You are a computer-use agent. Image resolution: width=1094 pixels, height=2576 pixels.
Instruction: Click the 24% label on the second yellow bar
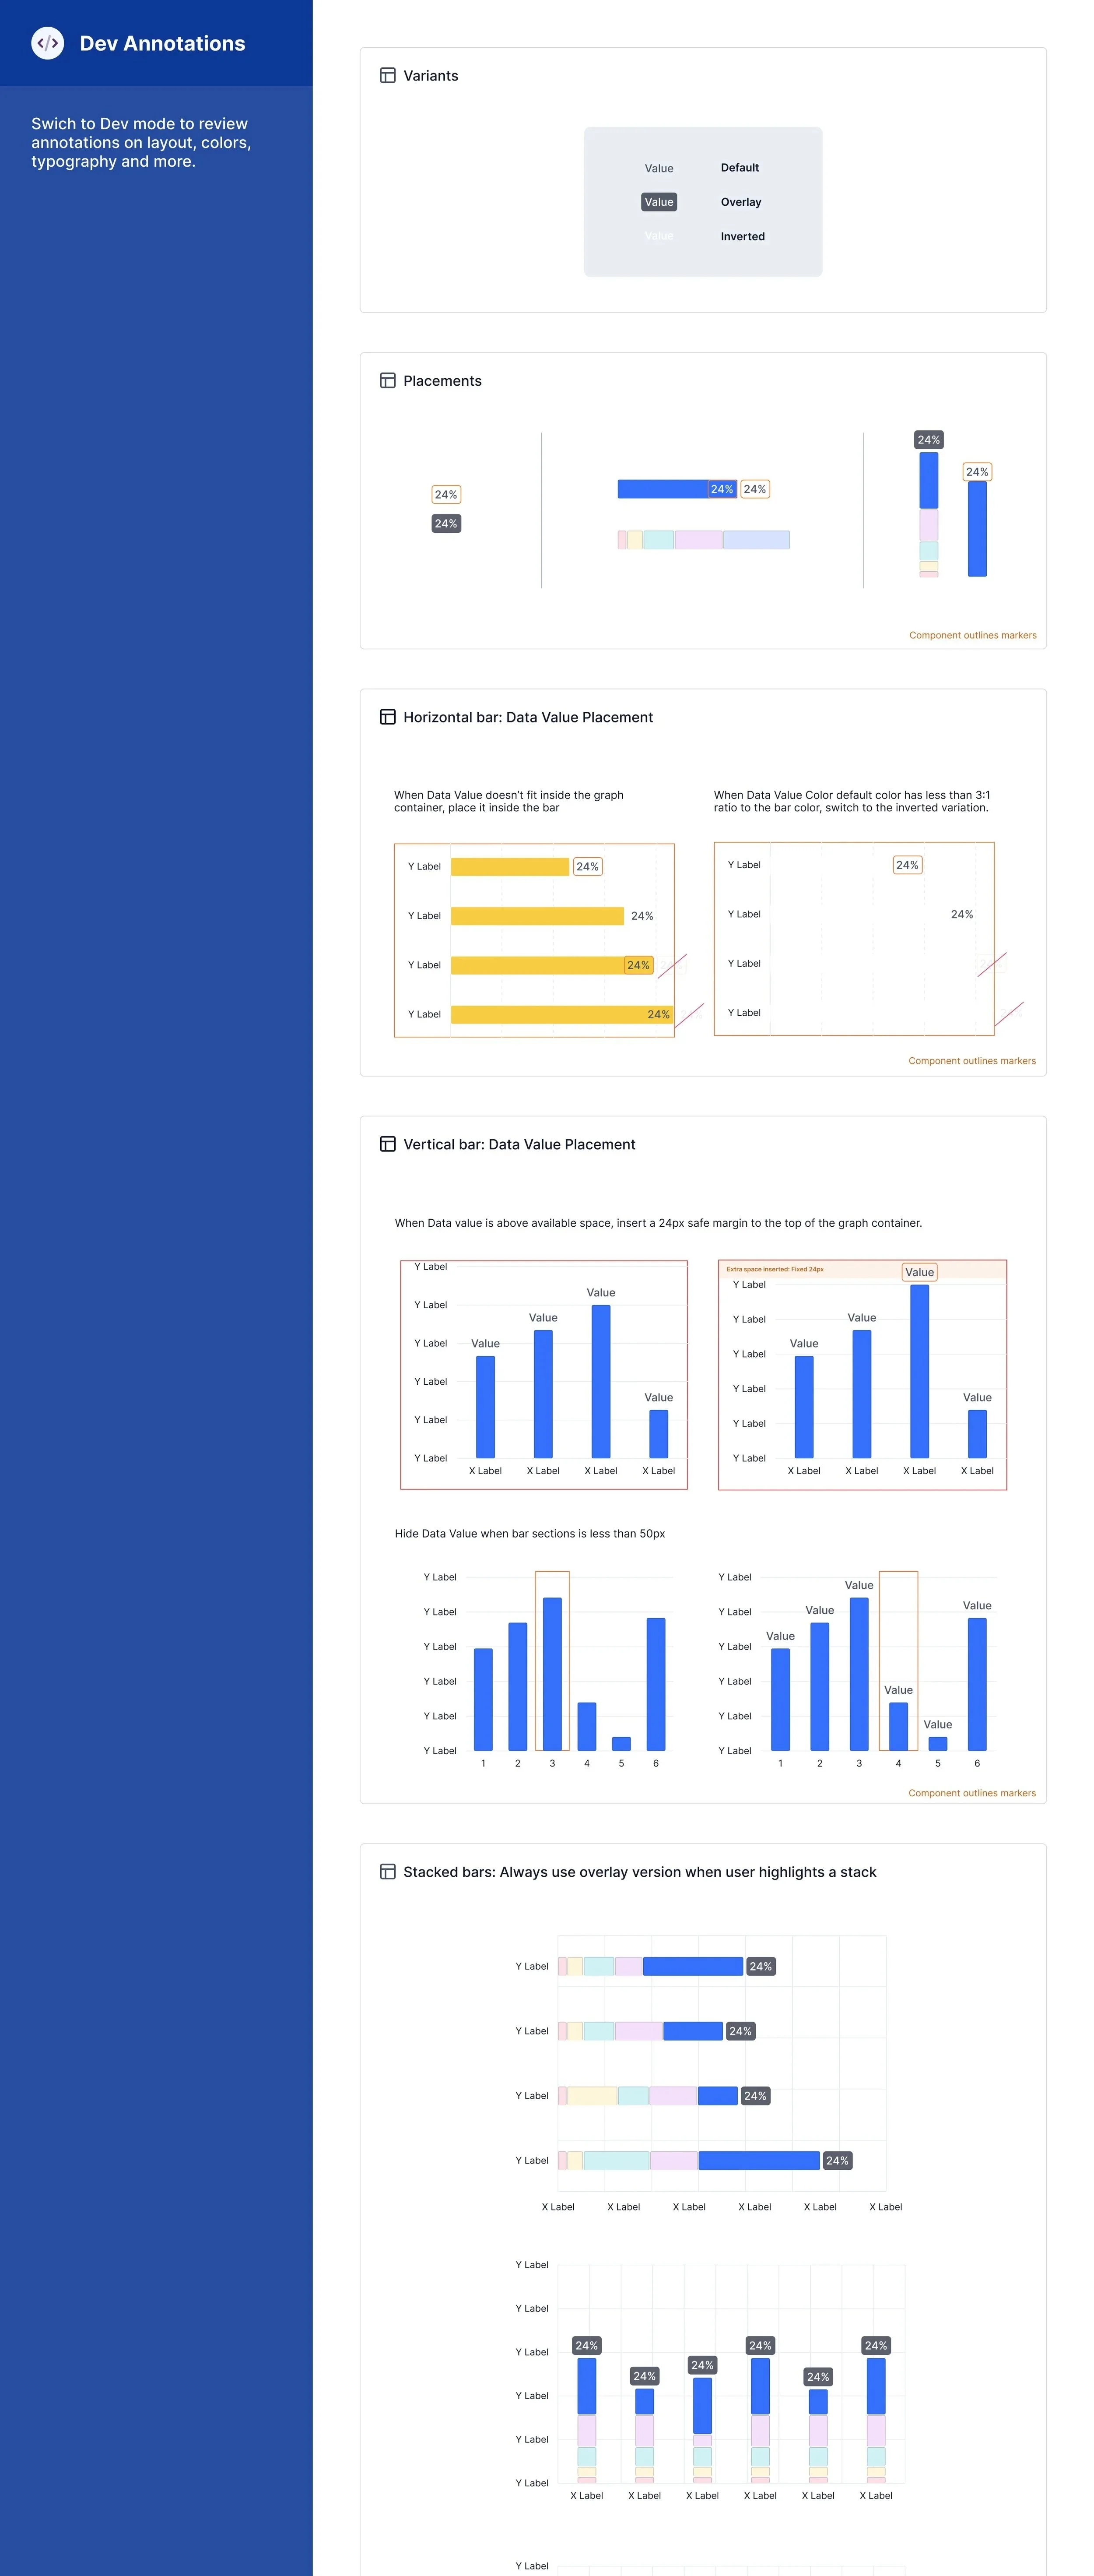point(643,914)
